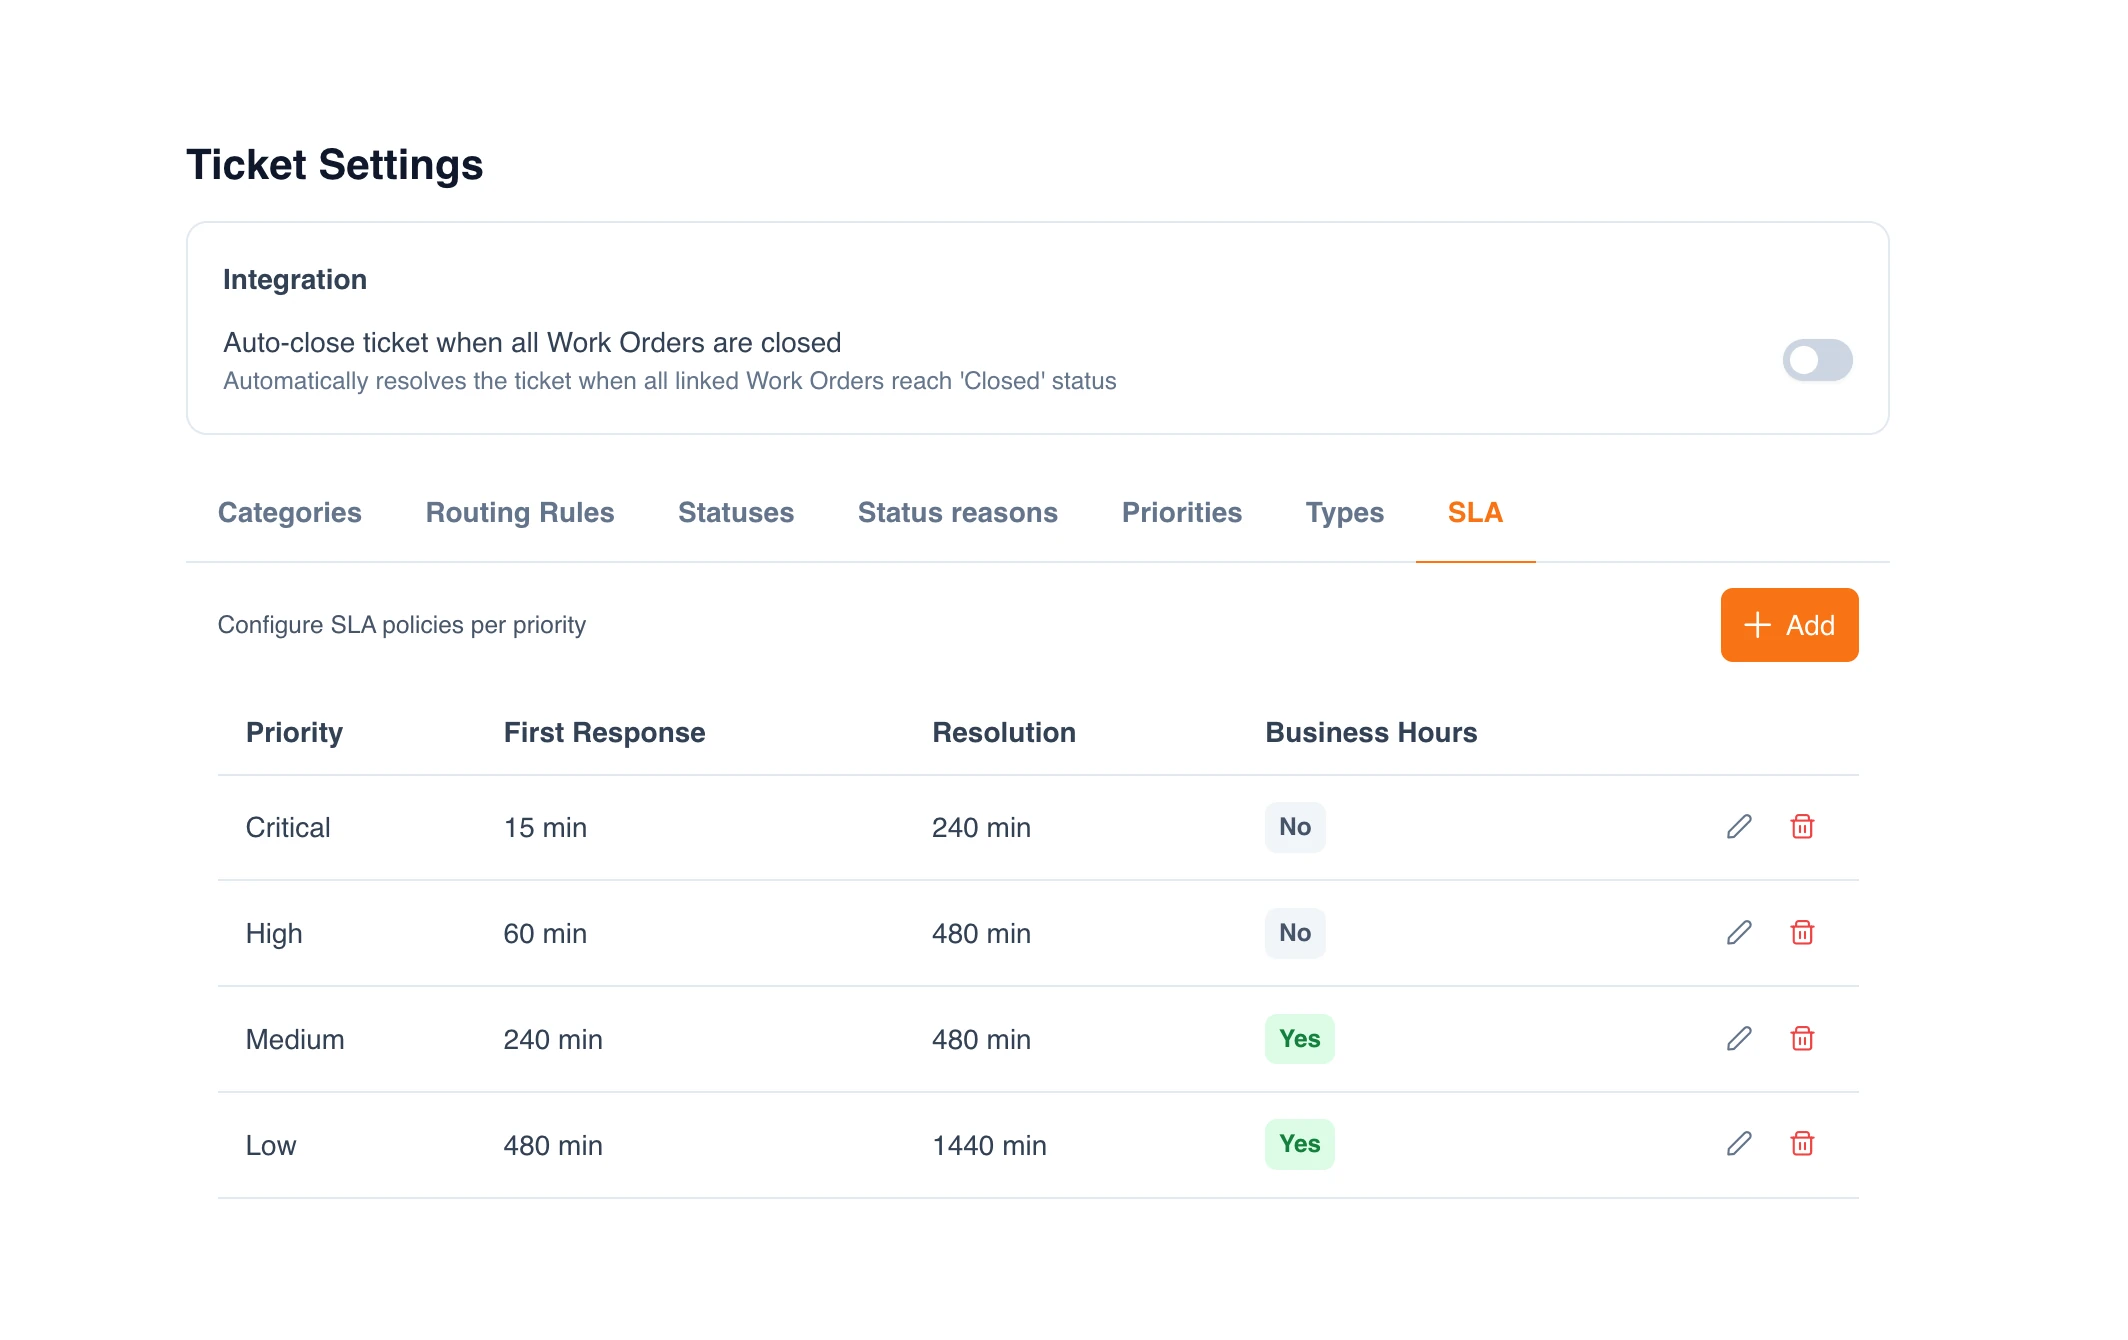Delete the High priority SLA row
Viewport: 2128px width, 1340px height.
1802,933
